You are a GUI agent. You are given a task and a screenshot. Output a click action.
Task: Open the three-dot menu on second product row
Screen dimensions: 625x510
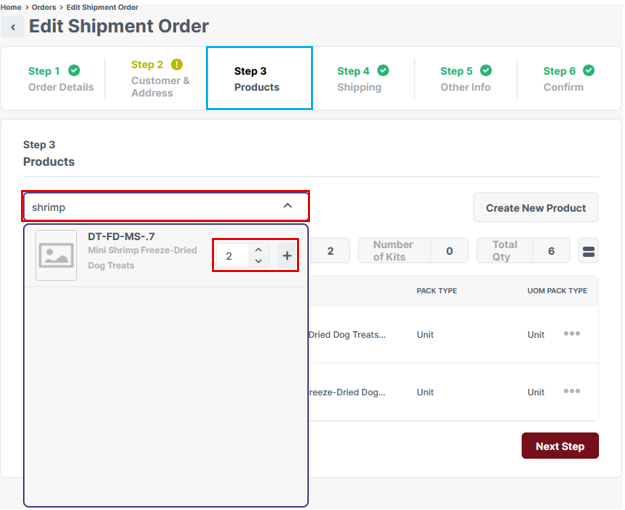[572, 392]
